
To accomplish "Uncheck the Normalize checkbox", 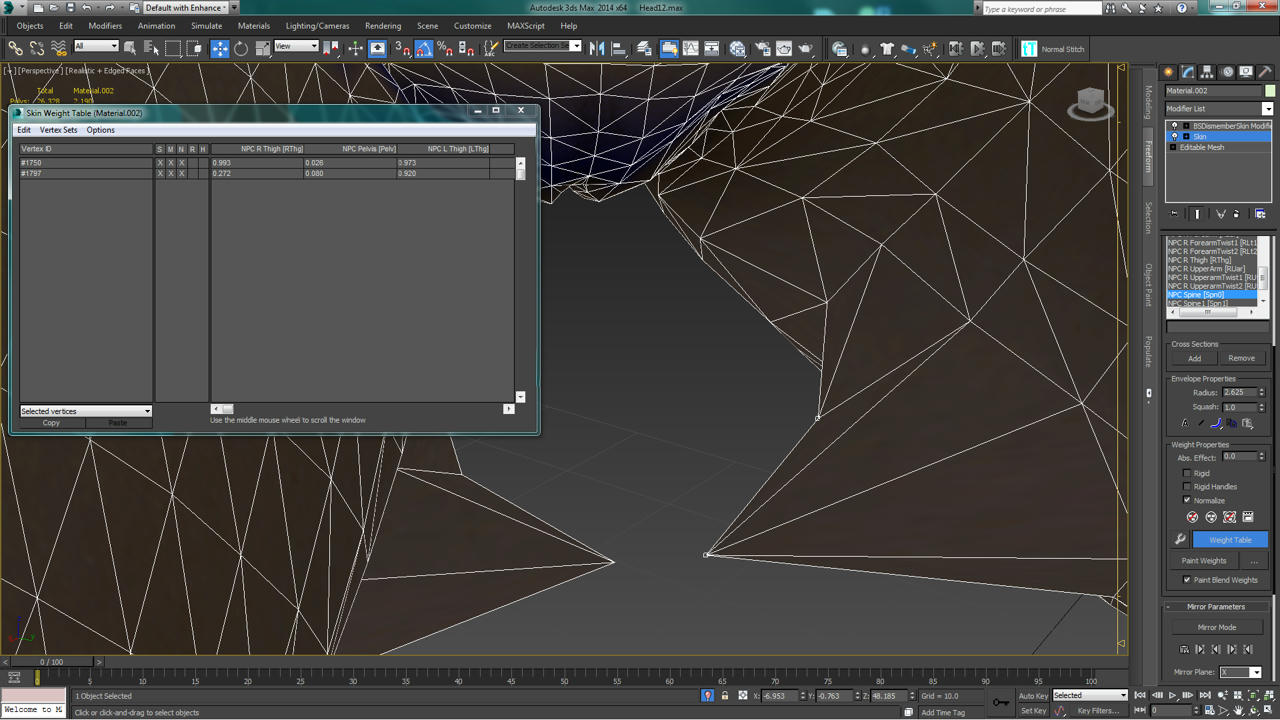I will tap(1187, 500).
